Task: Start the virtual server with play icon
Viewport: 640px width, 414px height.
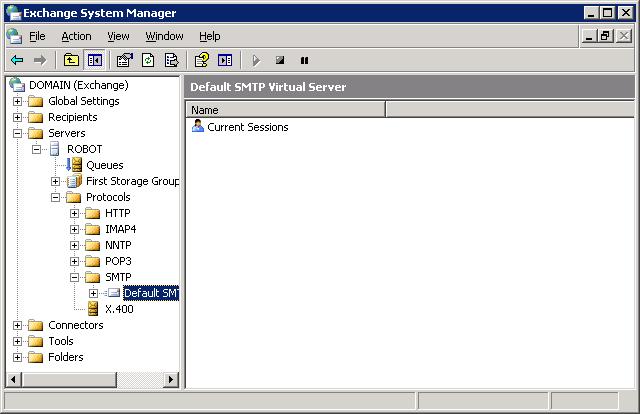Action: pos(256,60)
